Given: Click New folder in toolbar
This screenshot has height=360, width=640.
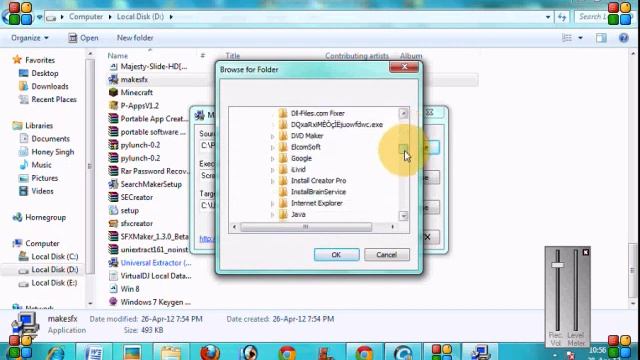Looking at the screenshot, I should tap(135, 38).
